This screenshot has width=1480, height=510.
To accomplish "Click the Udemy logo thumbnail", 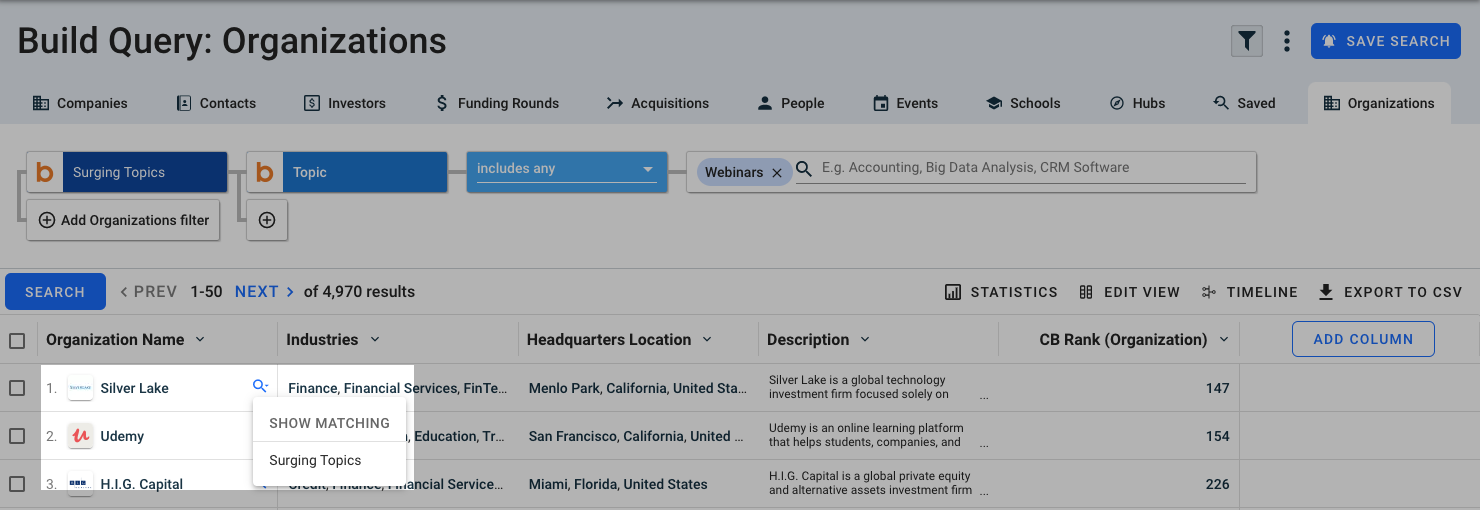I will click(x=80, y=436).
